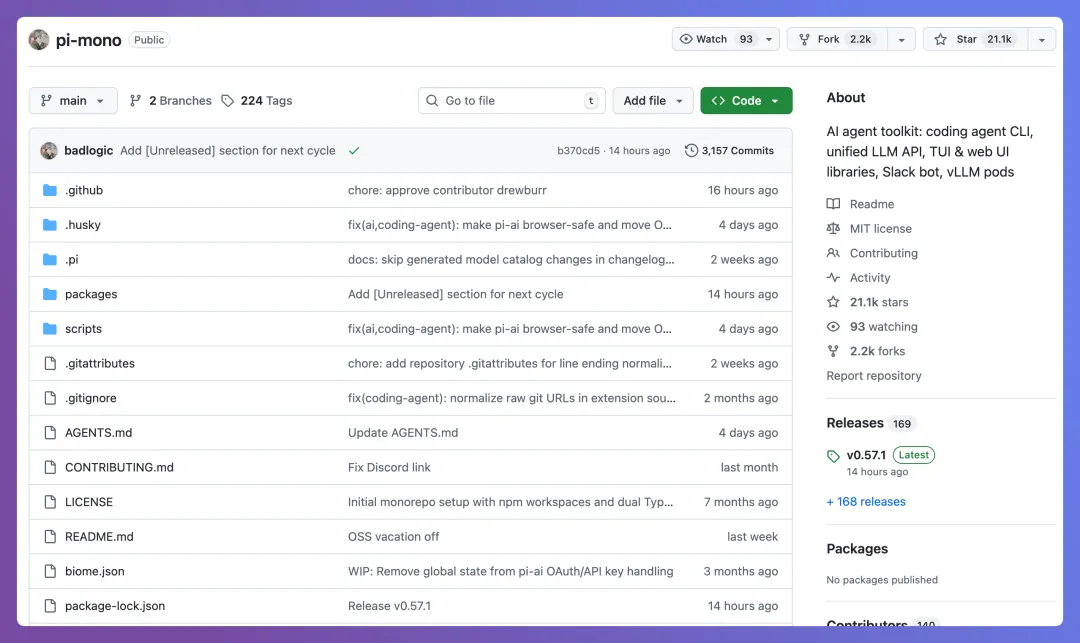Open the 2 Branches link
Viewport: 1080px width, 643px height.
tap(171, 101)
